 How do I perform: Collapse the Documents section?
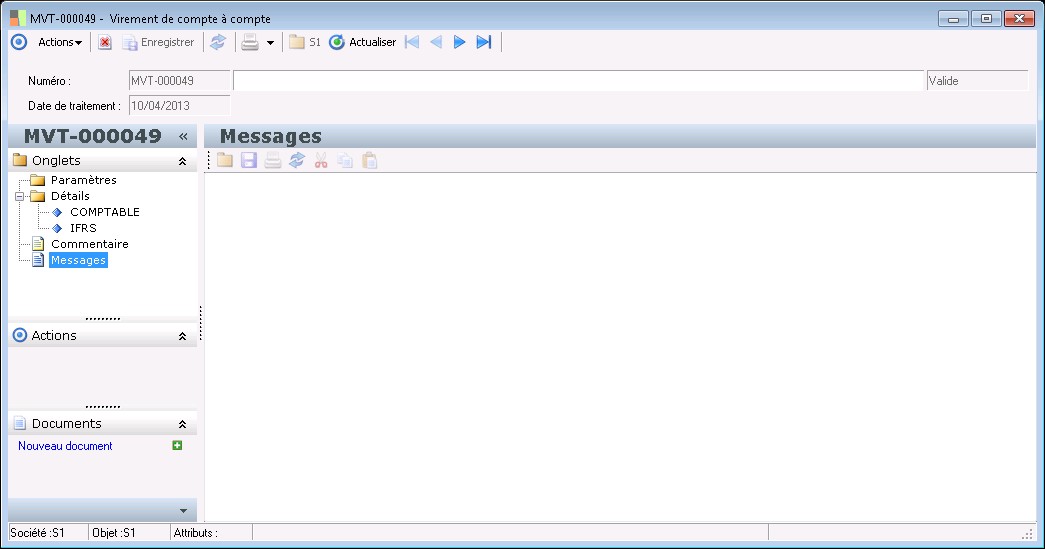pos(182,424)
